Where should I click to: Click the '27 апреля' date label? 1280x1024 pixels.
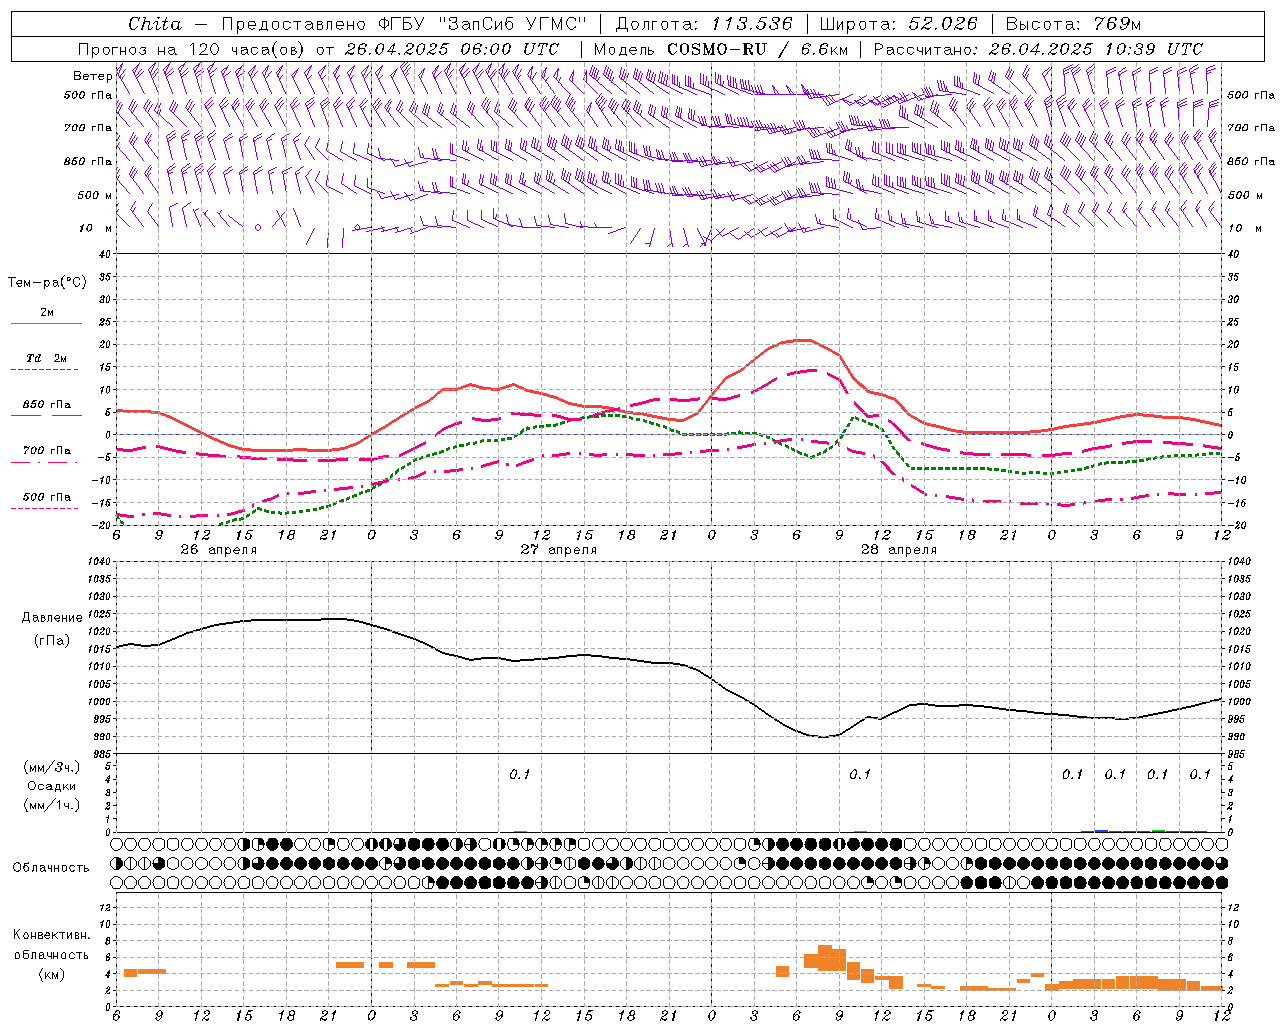558,550
